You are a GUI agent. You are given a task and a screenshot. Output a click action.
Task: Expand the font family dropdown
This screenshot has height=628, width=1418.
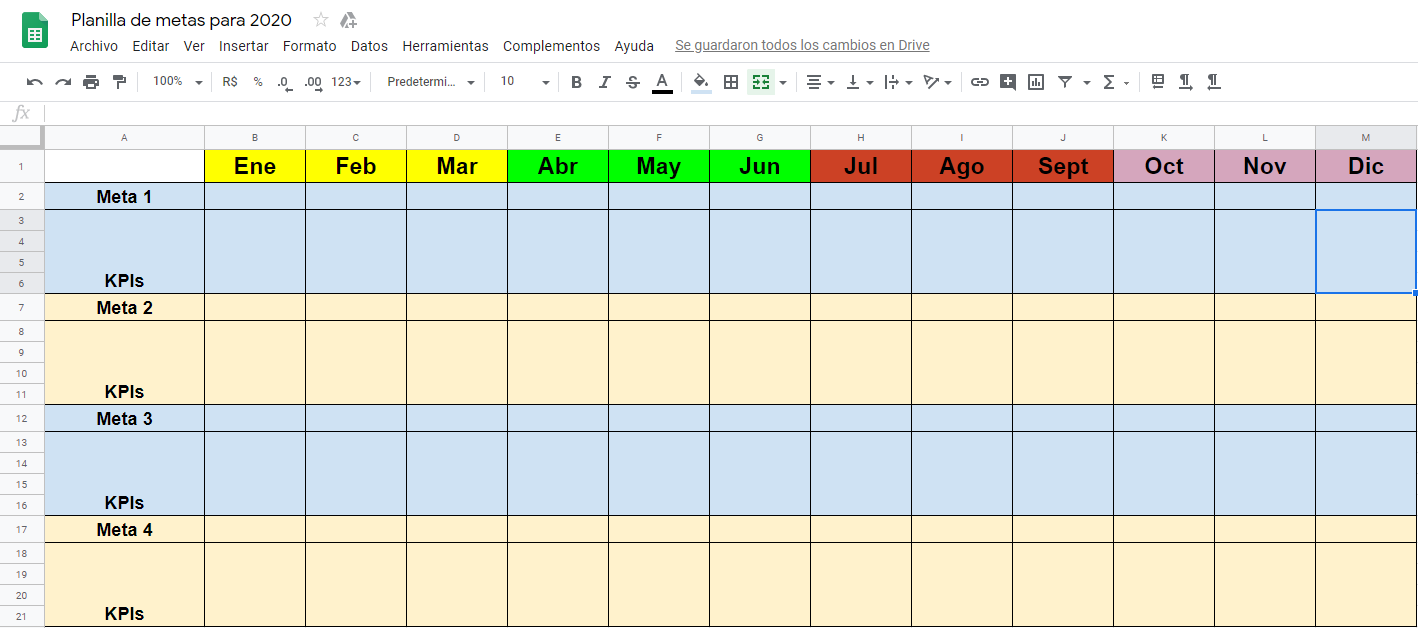[x=430, y=82]
